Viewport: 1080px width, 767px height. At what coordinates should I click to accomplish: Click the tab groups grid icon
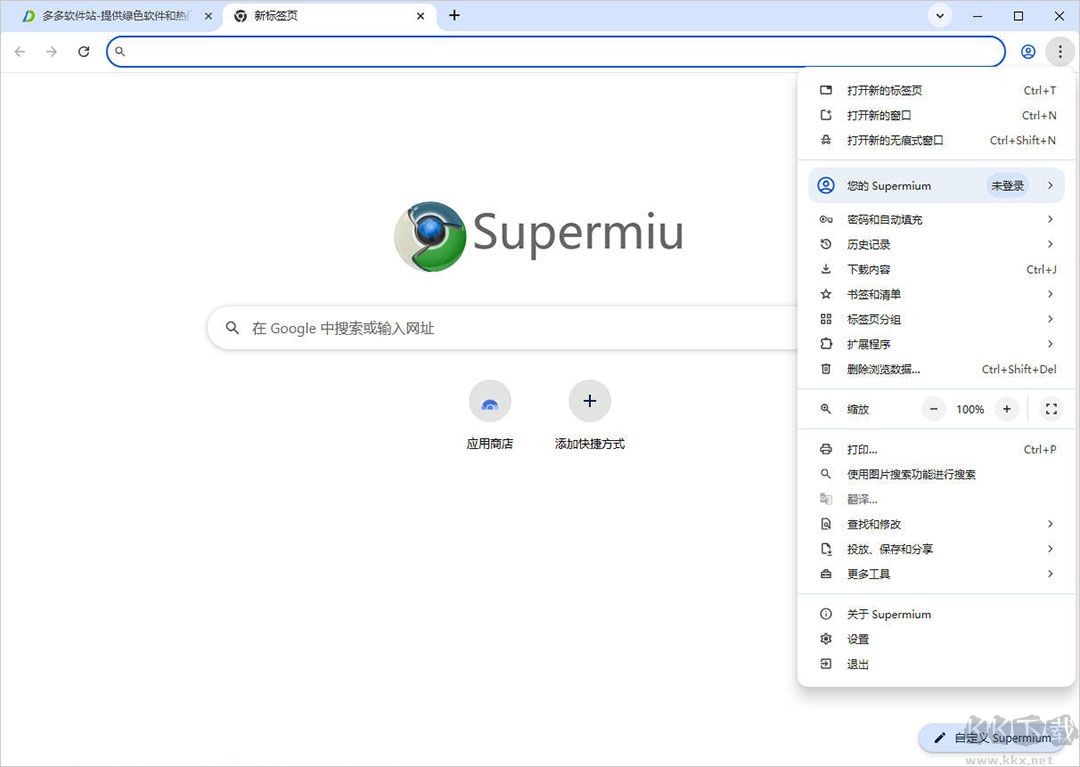pos(826,319)
